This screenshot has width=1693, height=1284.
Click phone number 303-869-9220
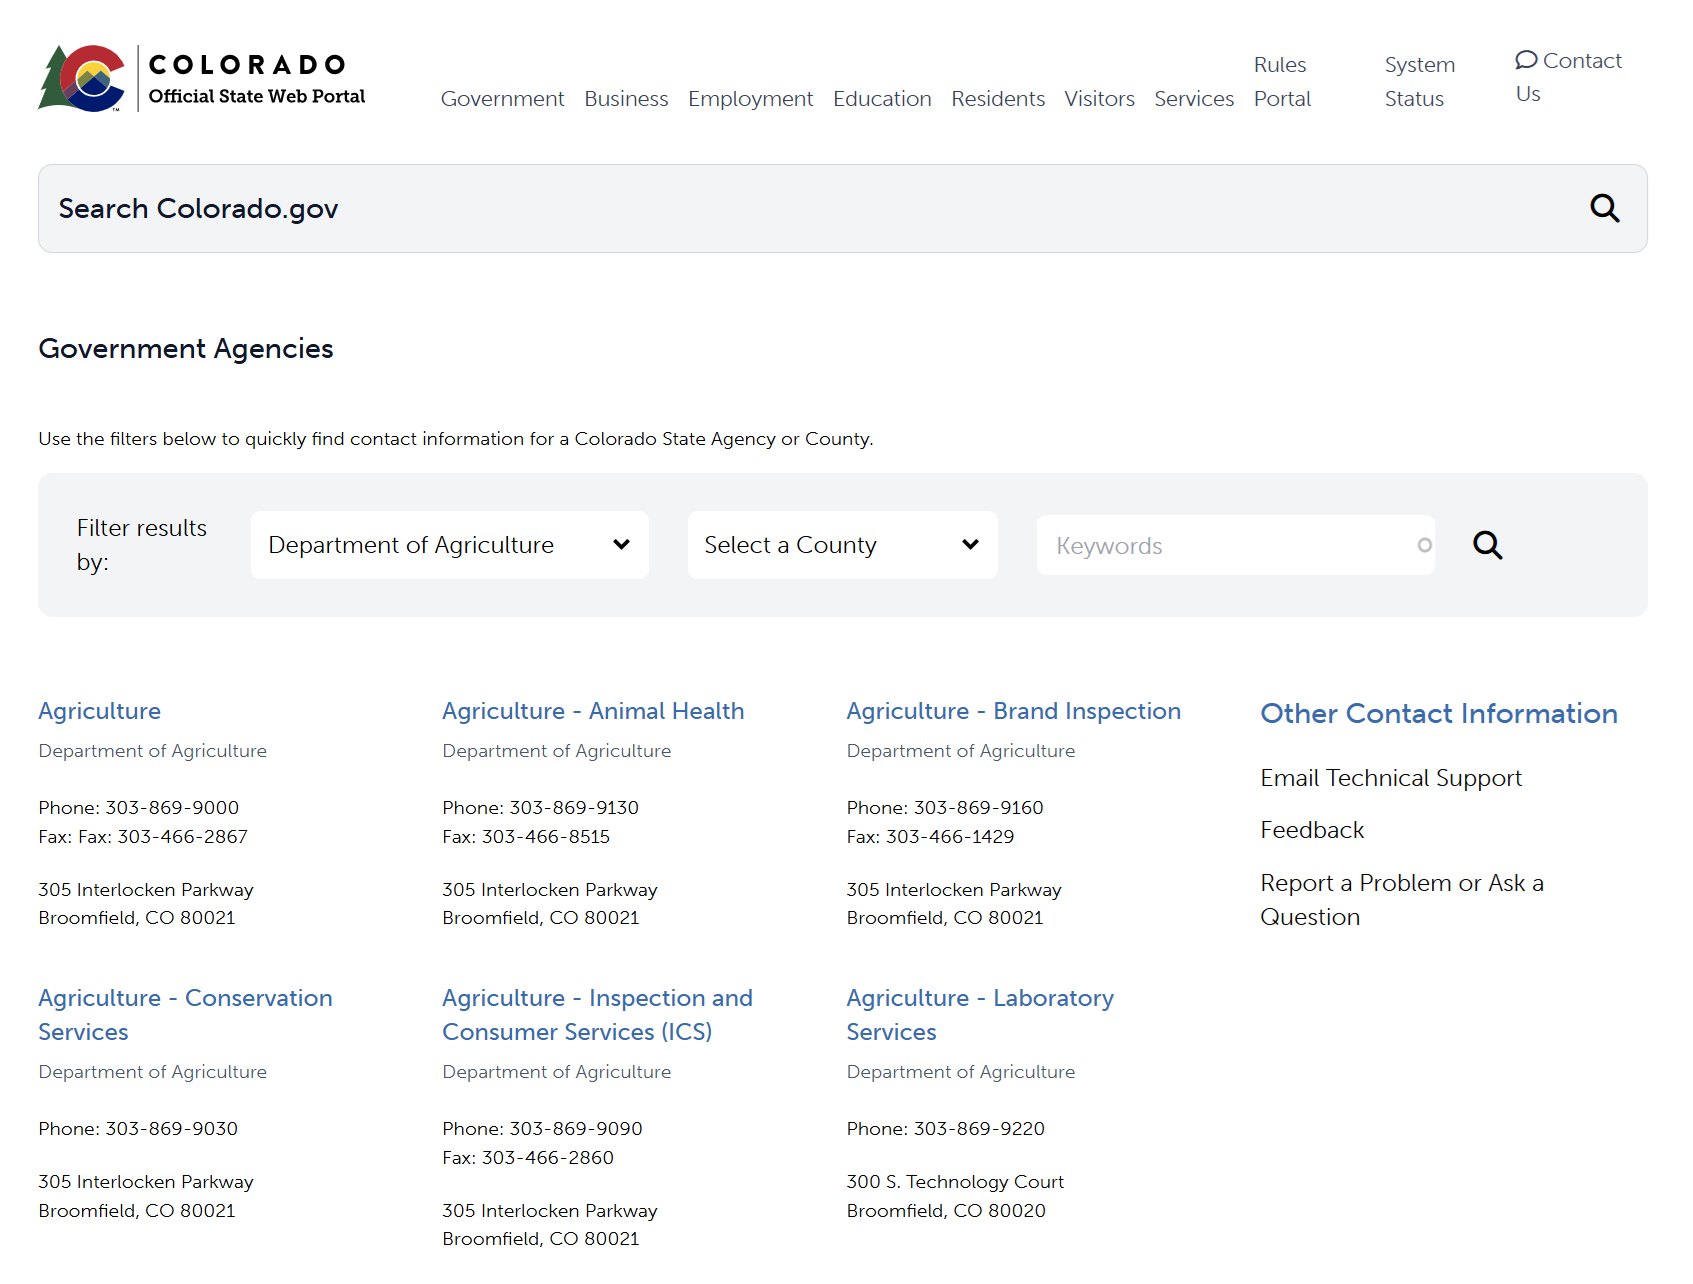pos(979,1128)
